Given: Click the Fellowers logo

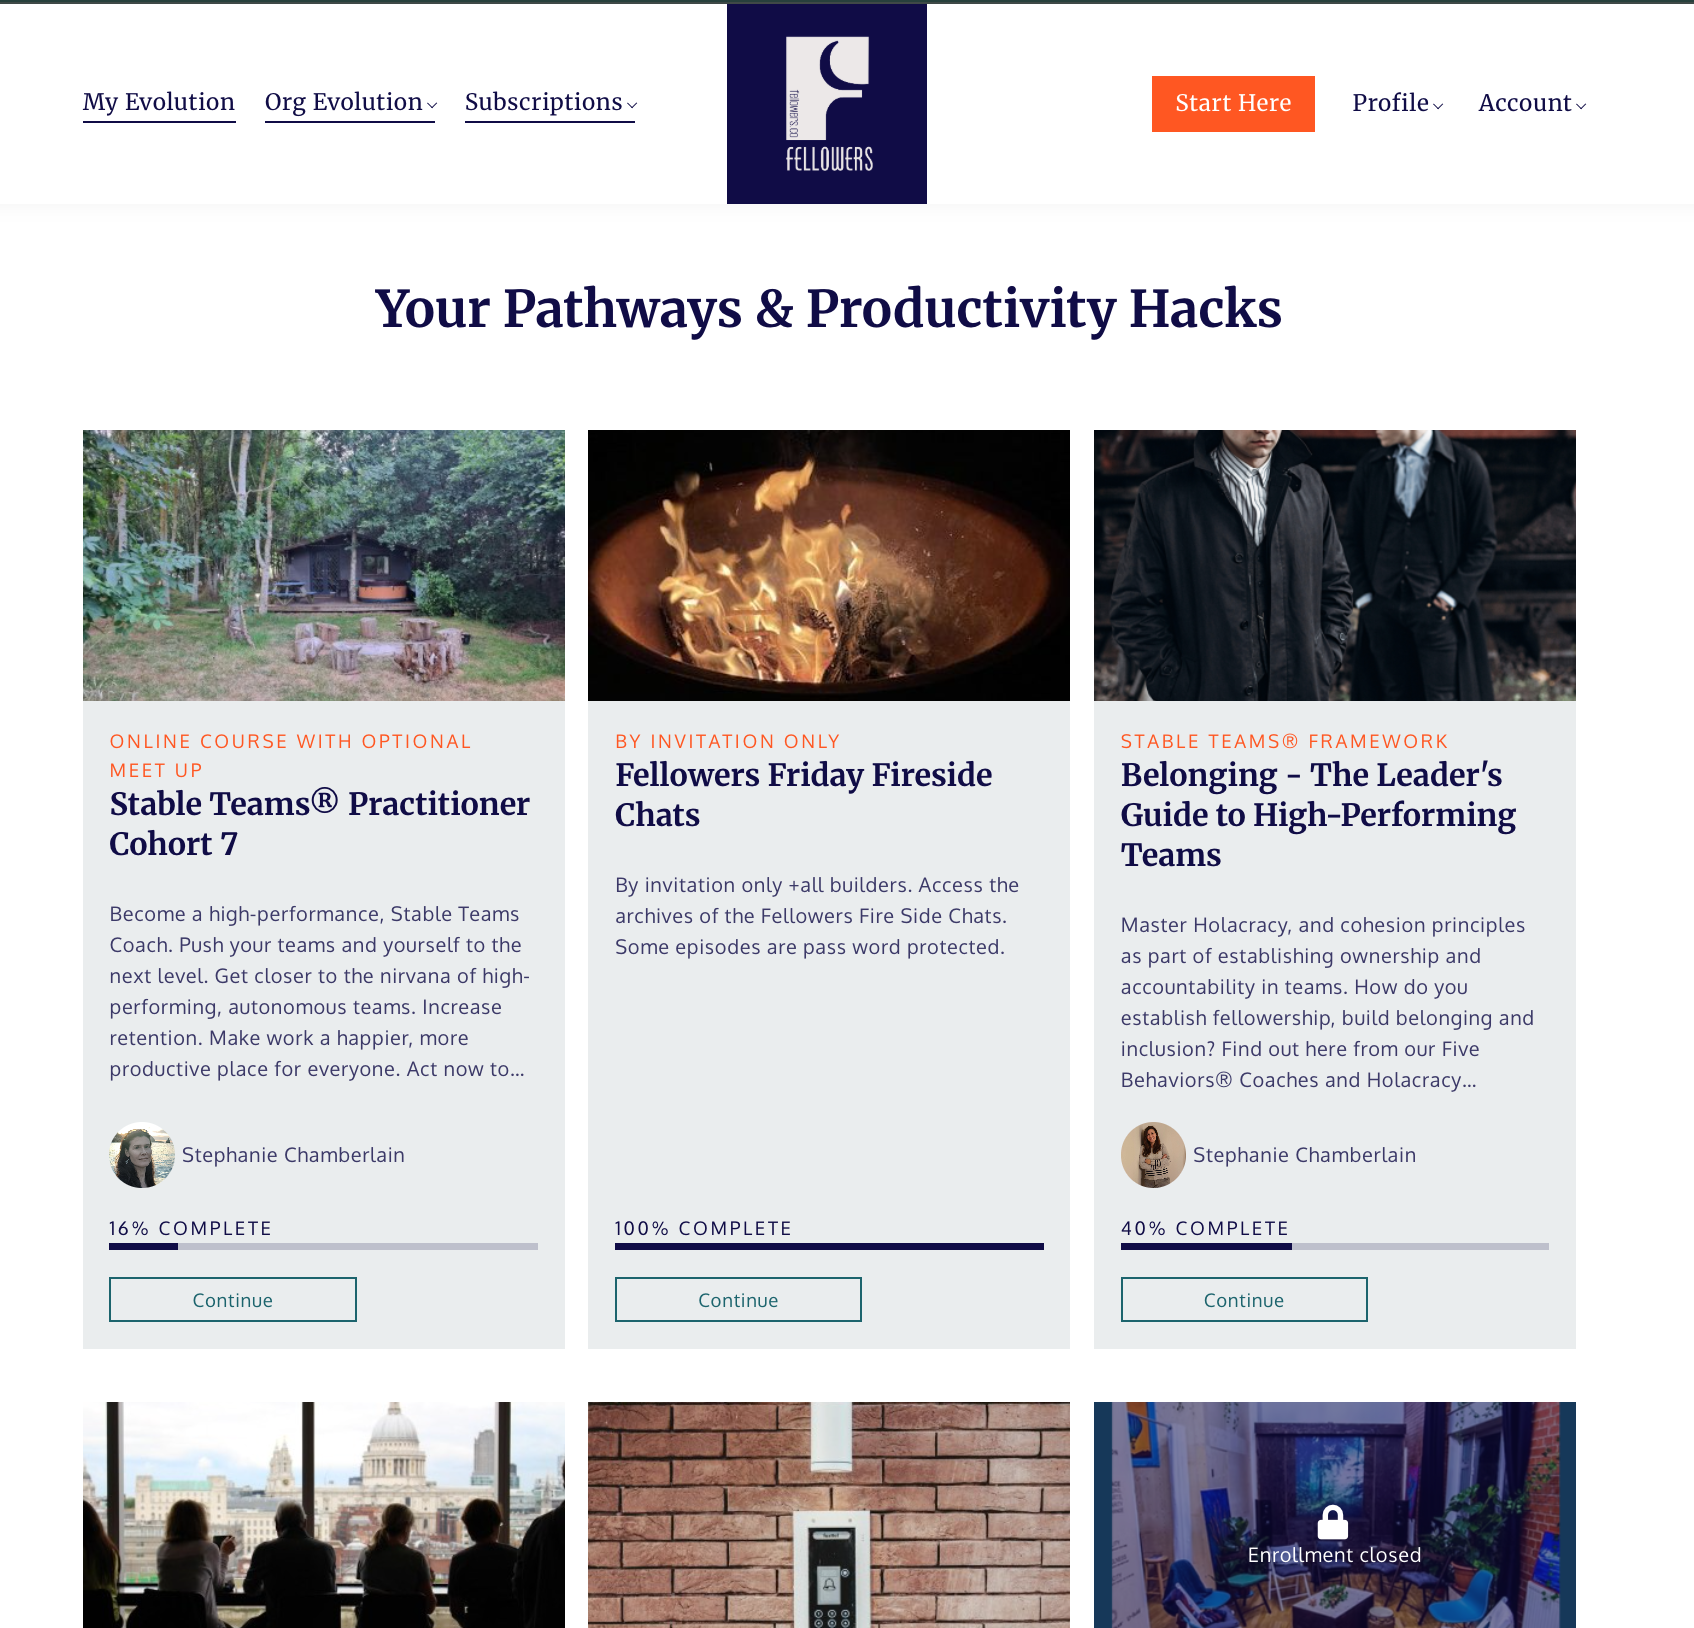Looking at the screenshot, I should (827, 104).
